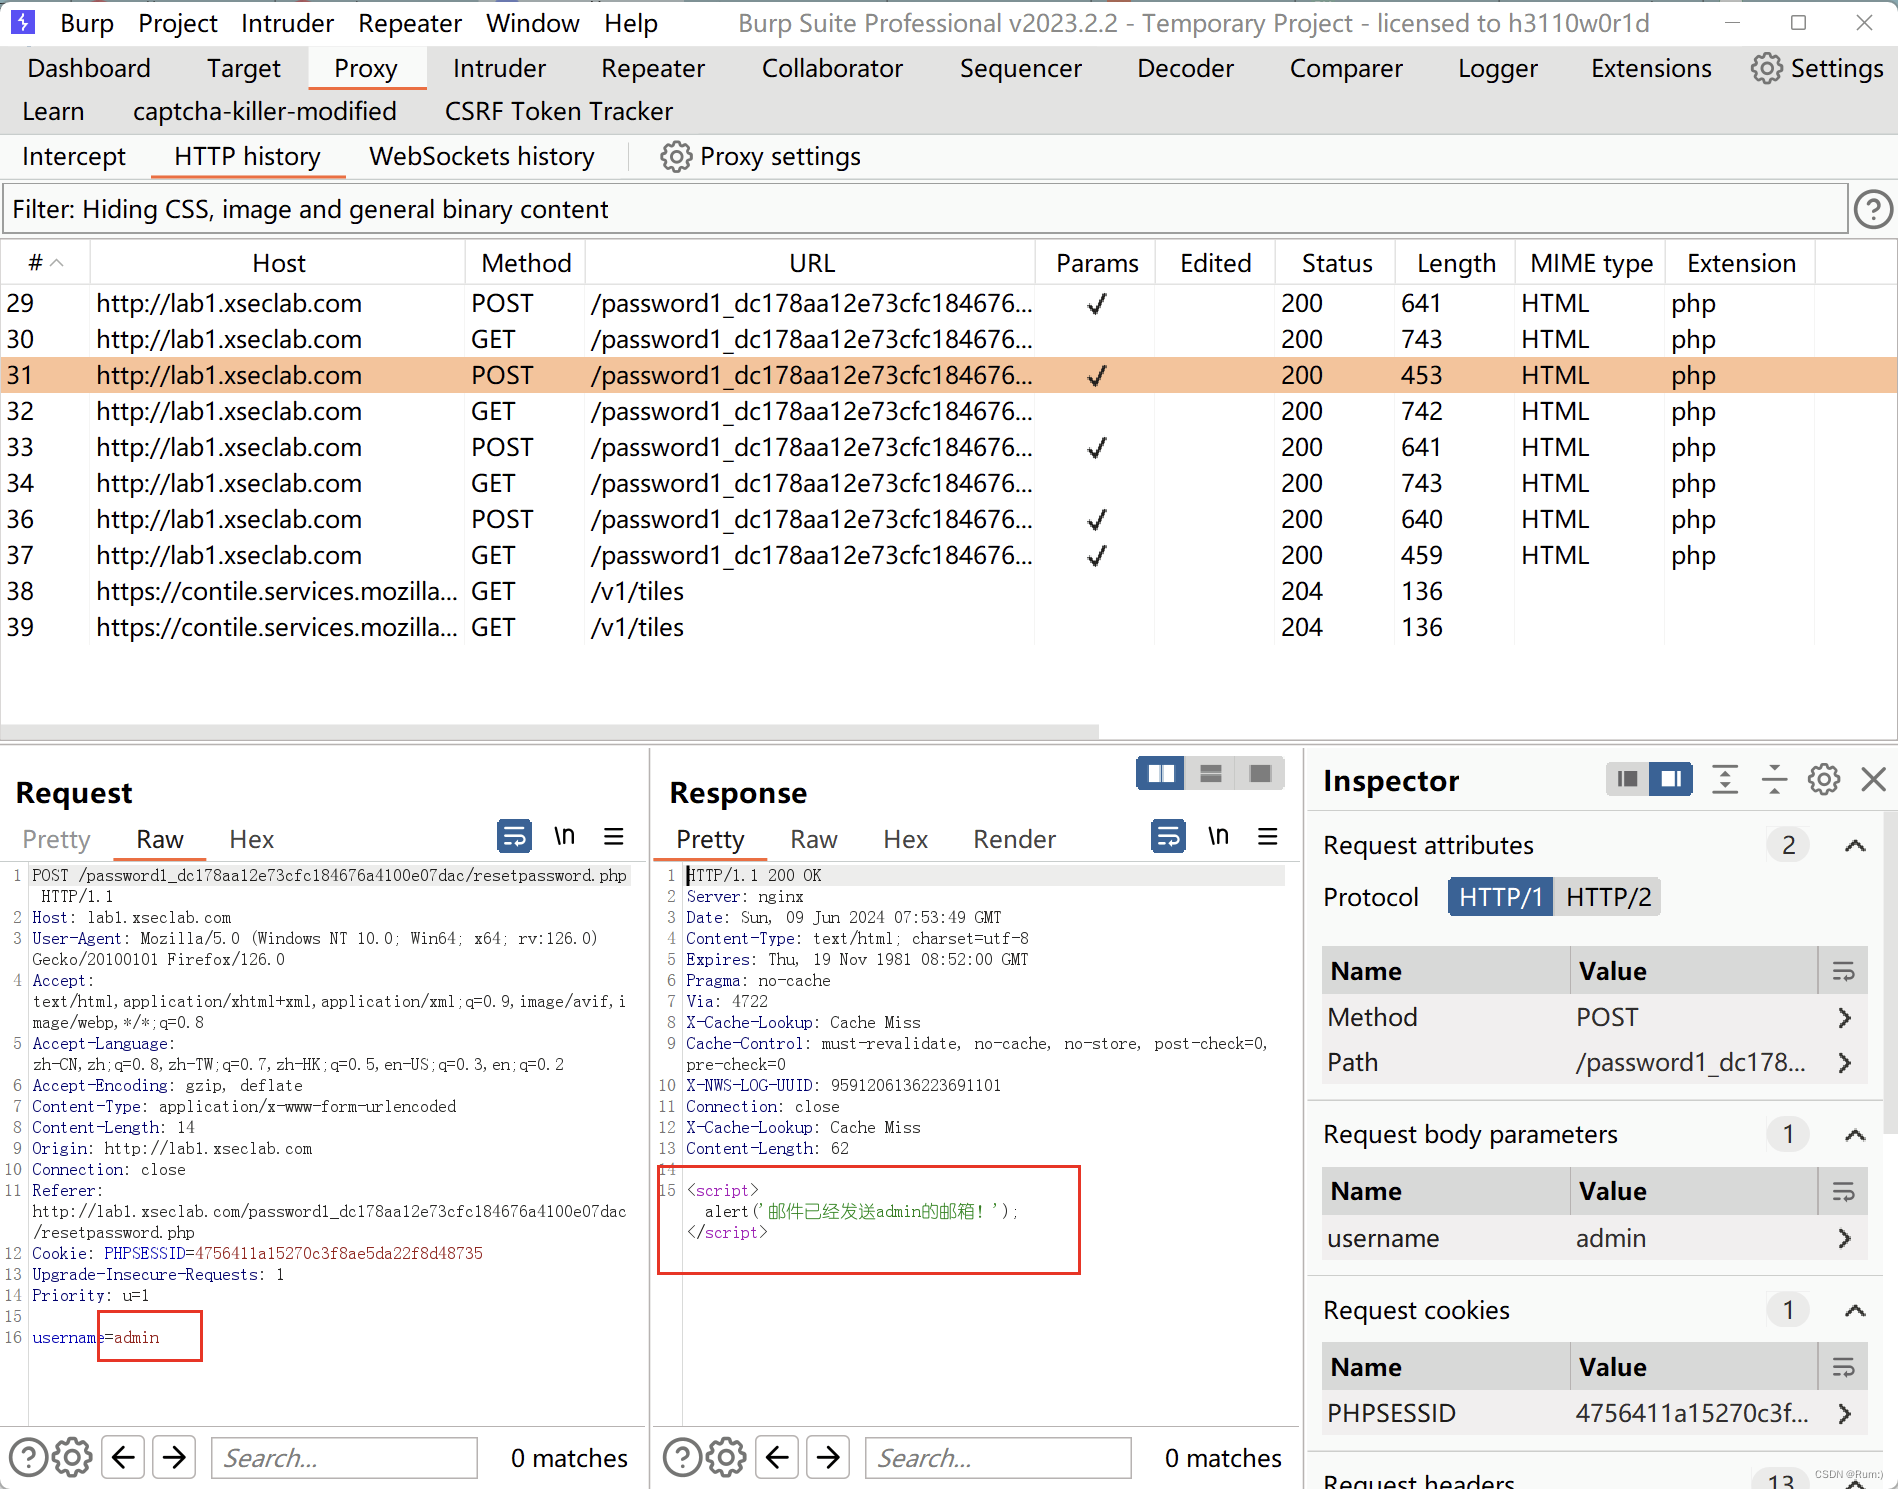Select top-bottom request/response layout
1898x1489 pixels.
point(1211,773)
